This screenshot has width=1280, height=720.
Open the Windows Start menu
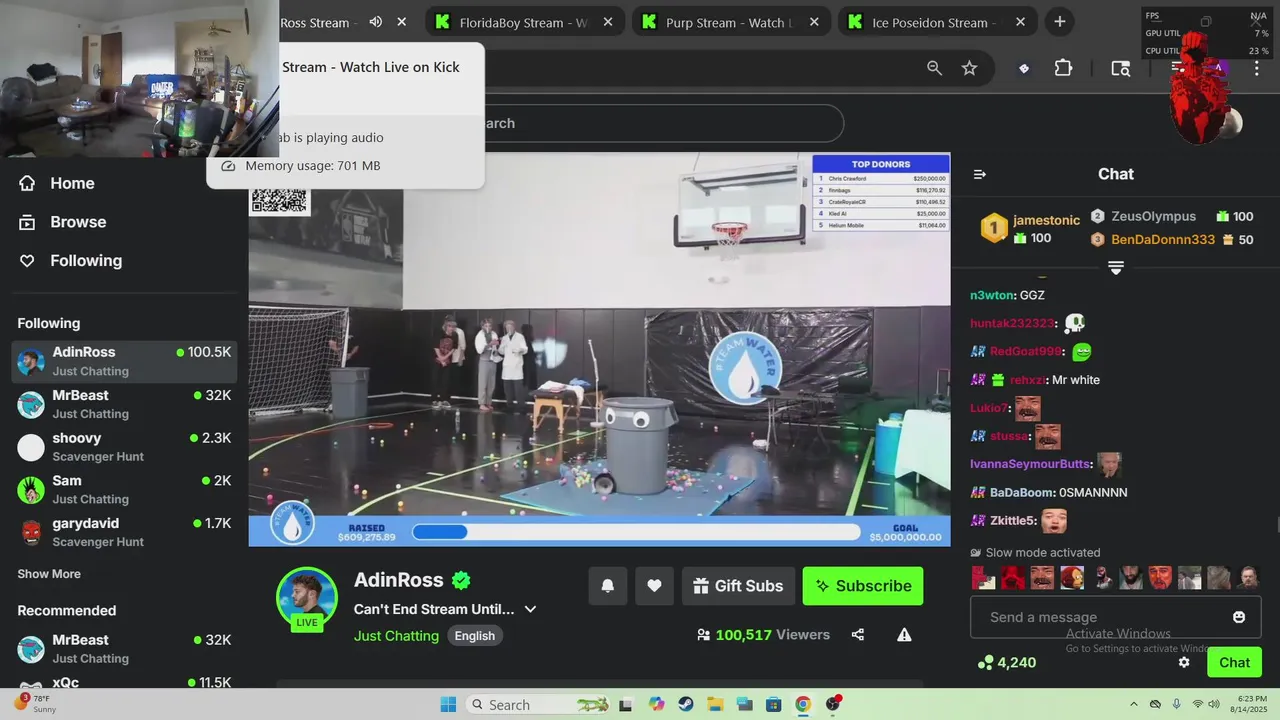[448, 704]
